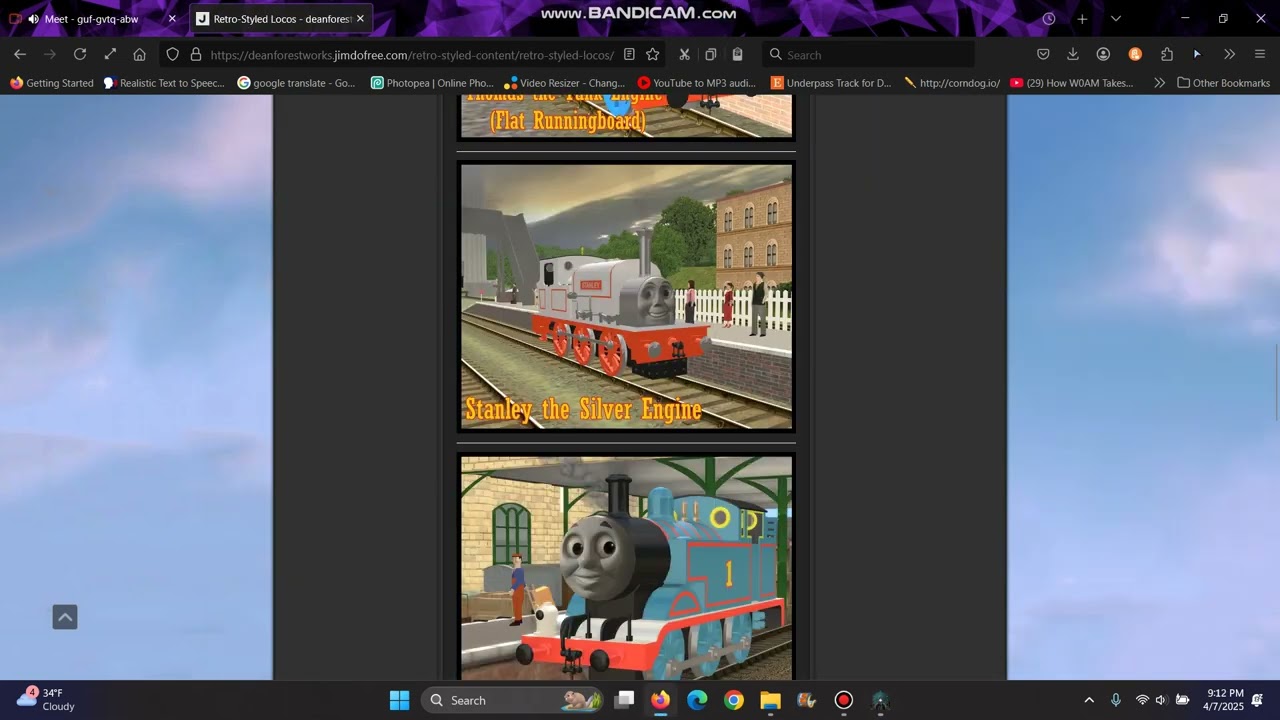The height and width of the screenshot is (720, 1280).
Task: Open the Bandicam record icon in taskbar
Action: 843,700
